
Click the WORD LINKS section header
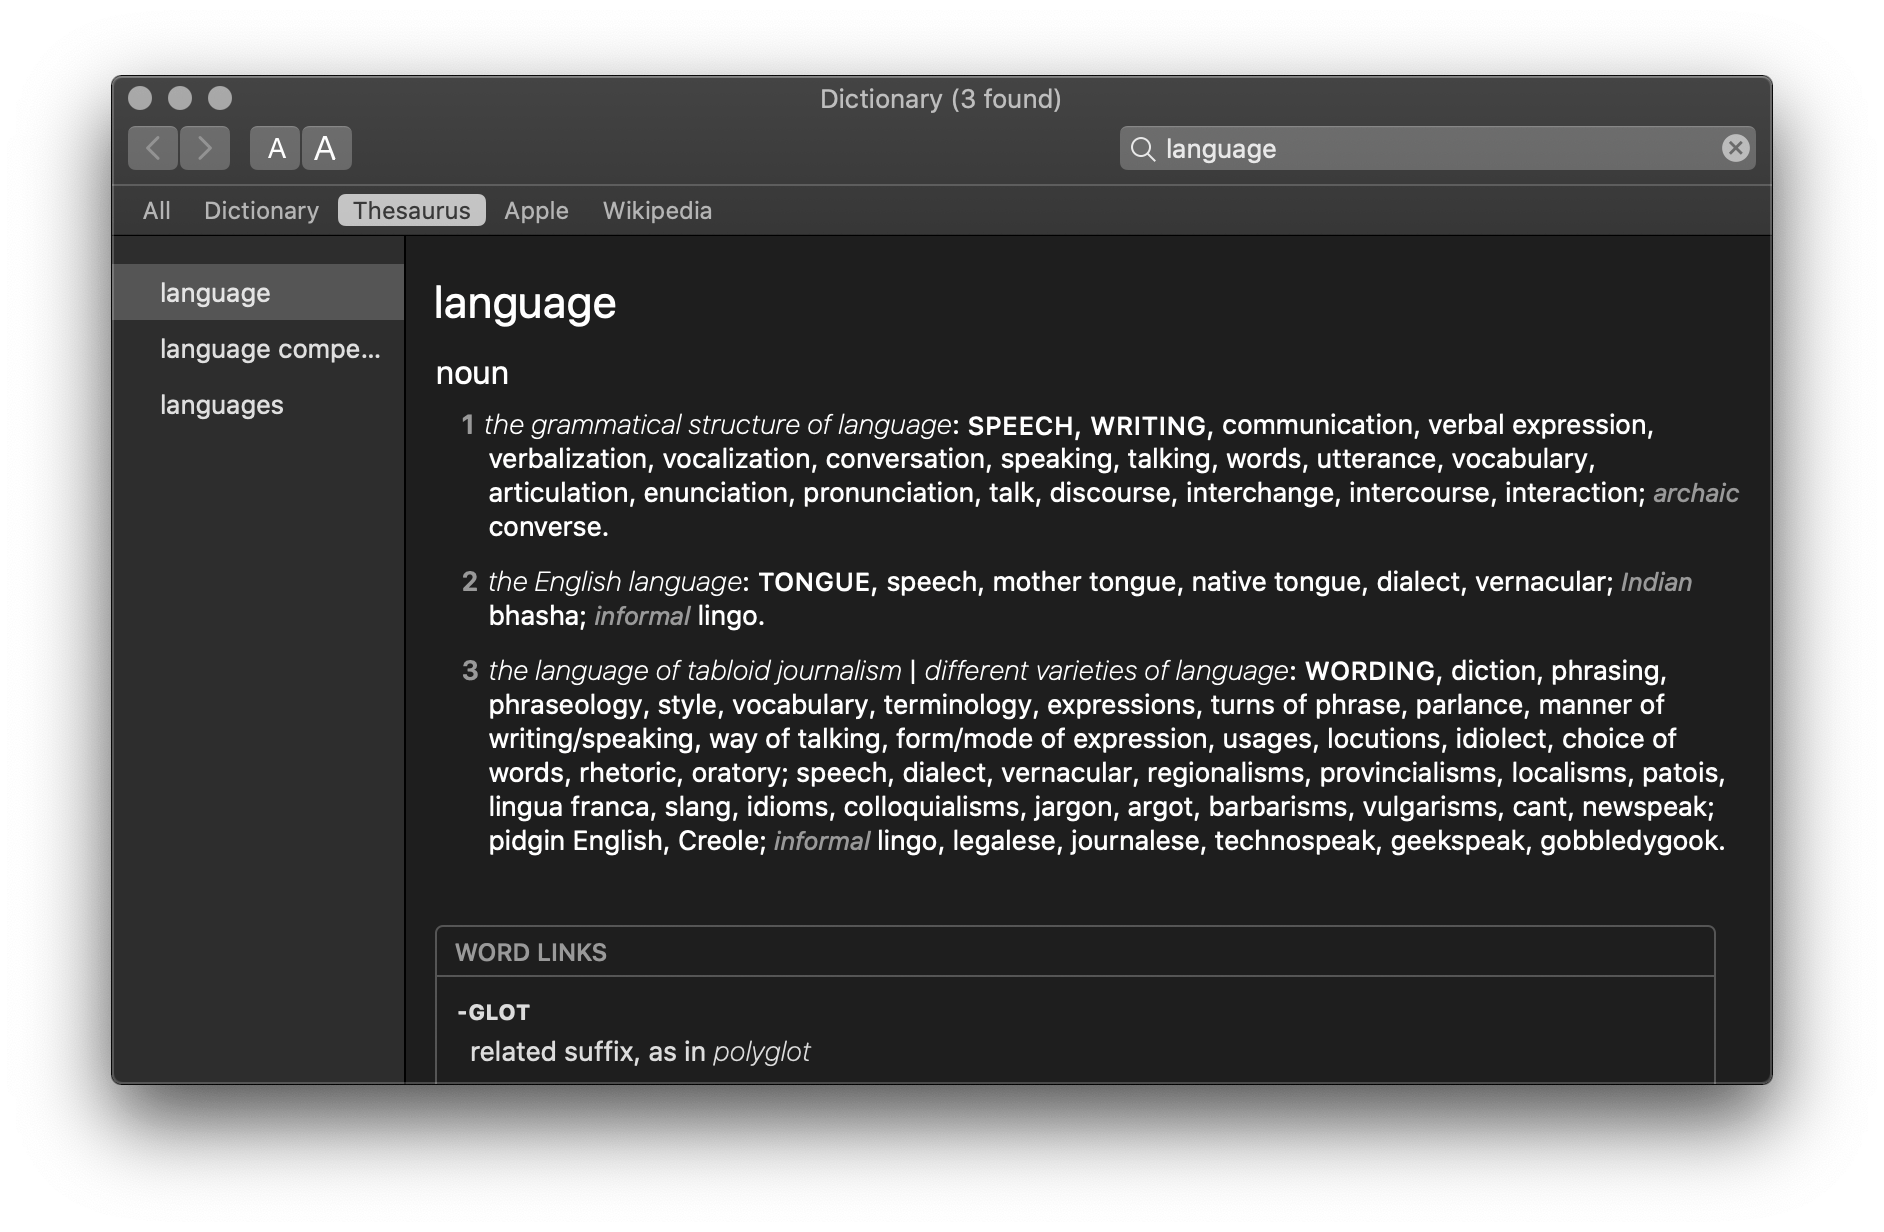pos(531,952)
